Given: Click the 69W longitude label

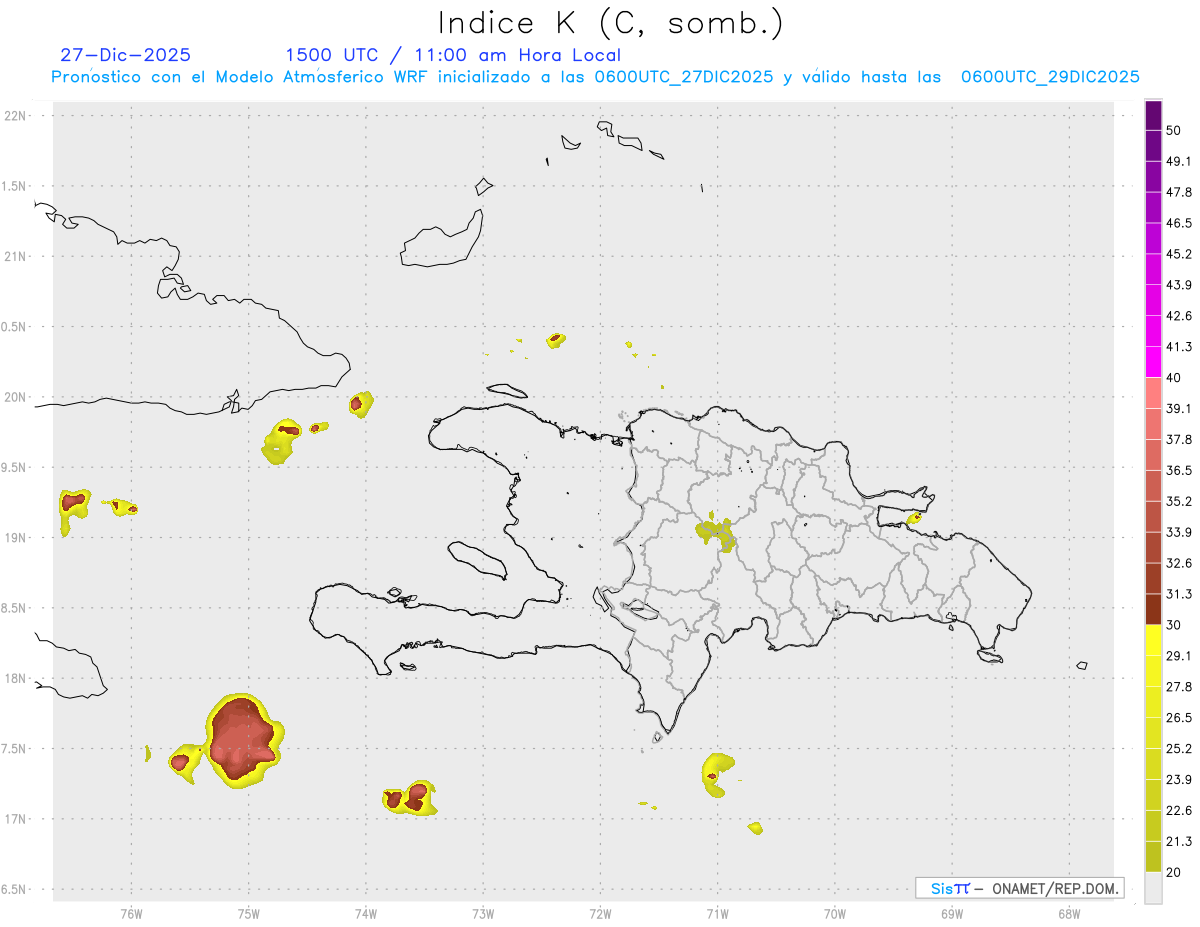Looking at the screenshot, I should pos(952,913).
